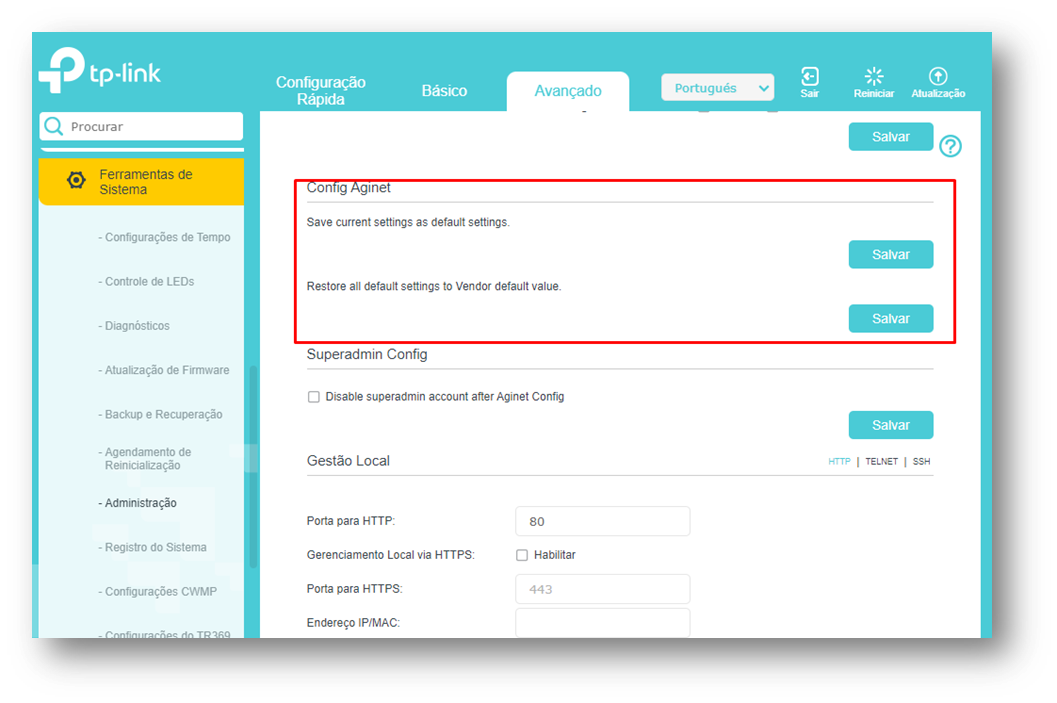This screenshot has width=1057, height=703.
Task: Click Salvar in Superadmin Config section
Action: pos(890,425)
